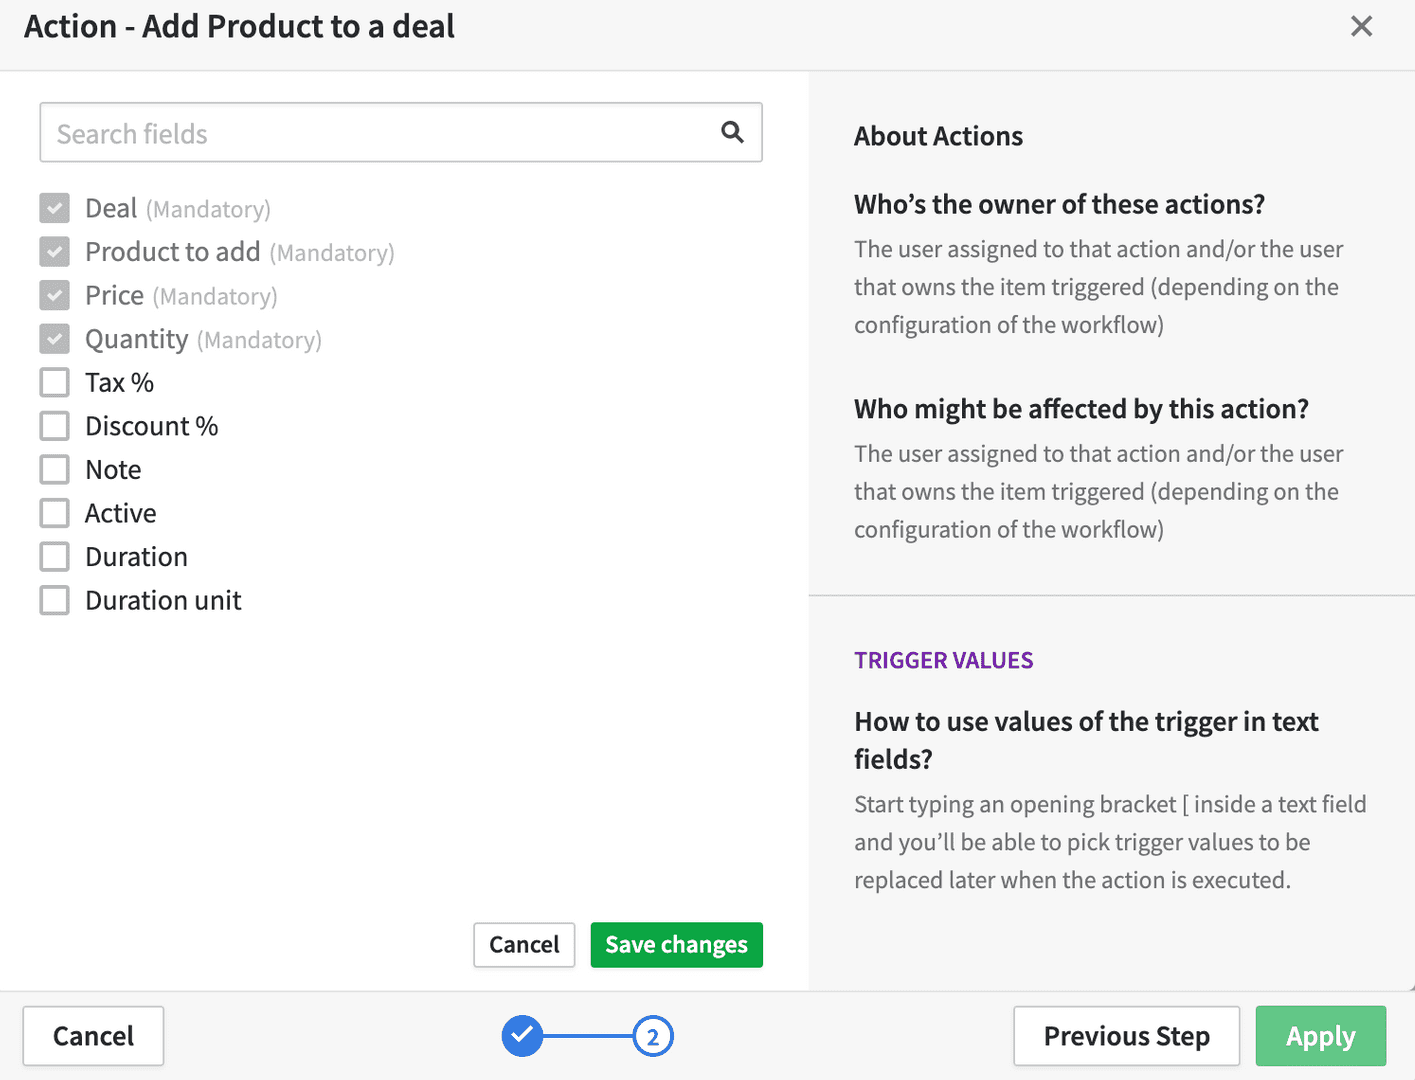This screenshot has width=1415, height=1080.
Task: Toggle the Note field checkbox
Action: 54,469
